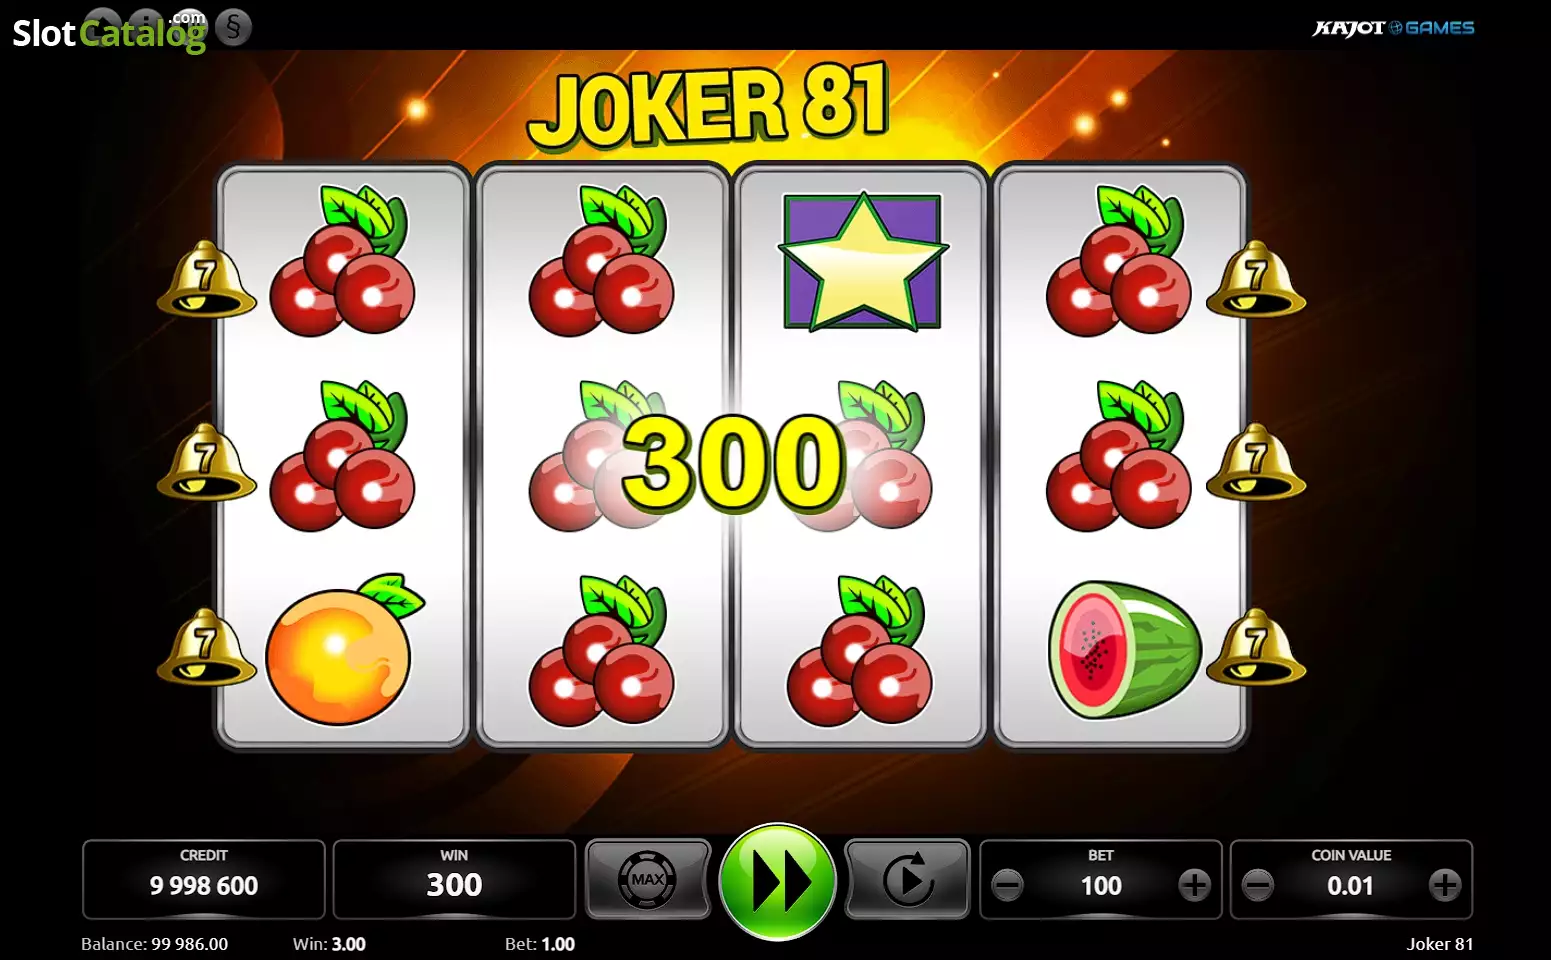Click the star symbol on reel three

pos(863,262)
